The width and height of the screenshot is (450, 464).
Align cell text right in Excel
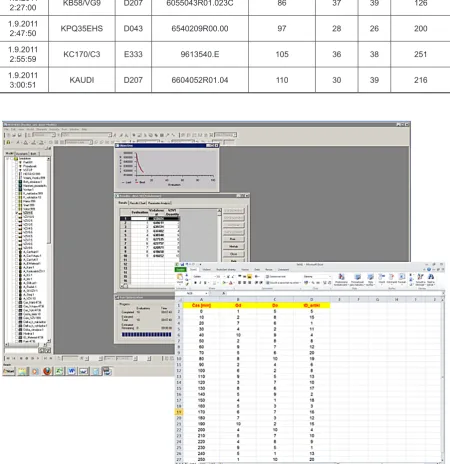point(250,283)
